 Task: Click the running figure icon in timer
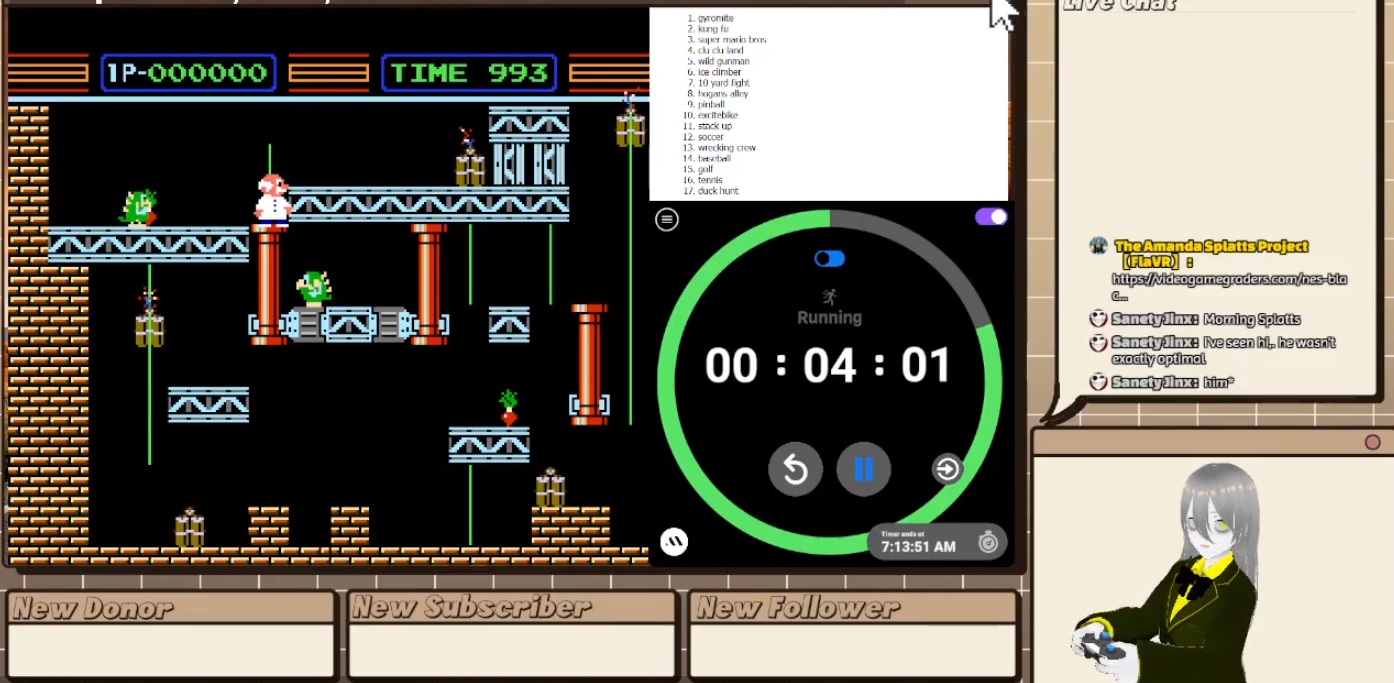coord(829,297)
